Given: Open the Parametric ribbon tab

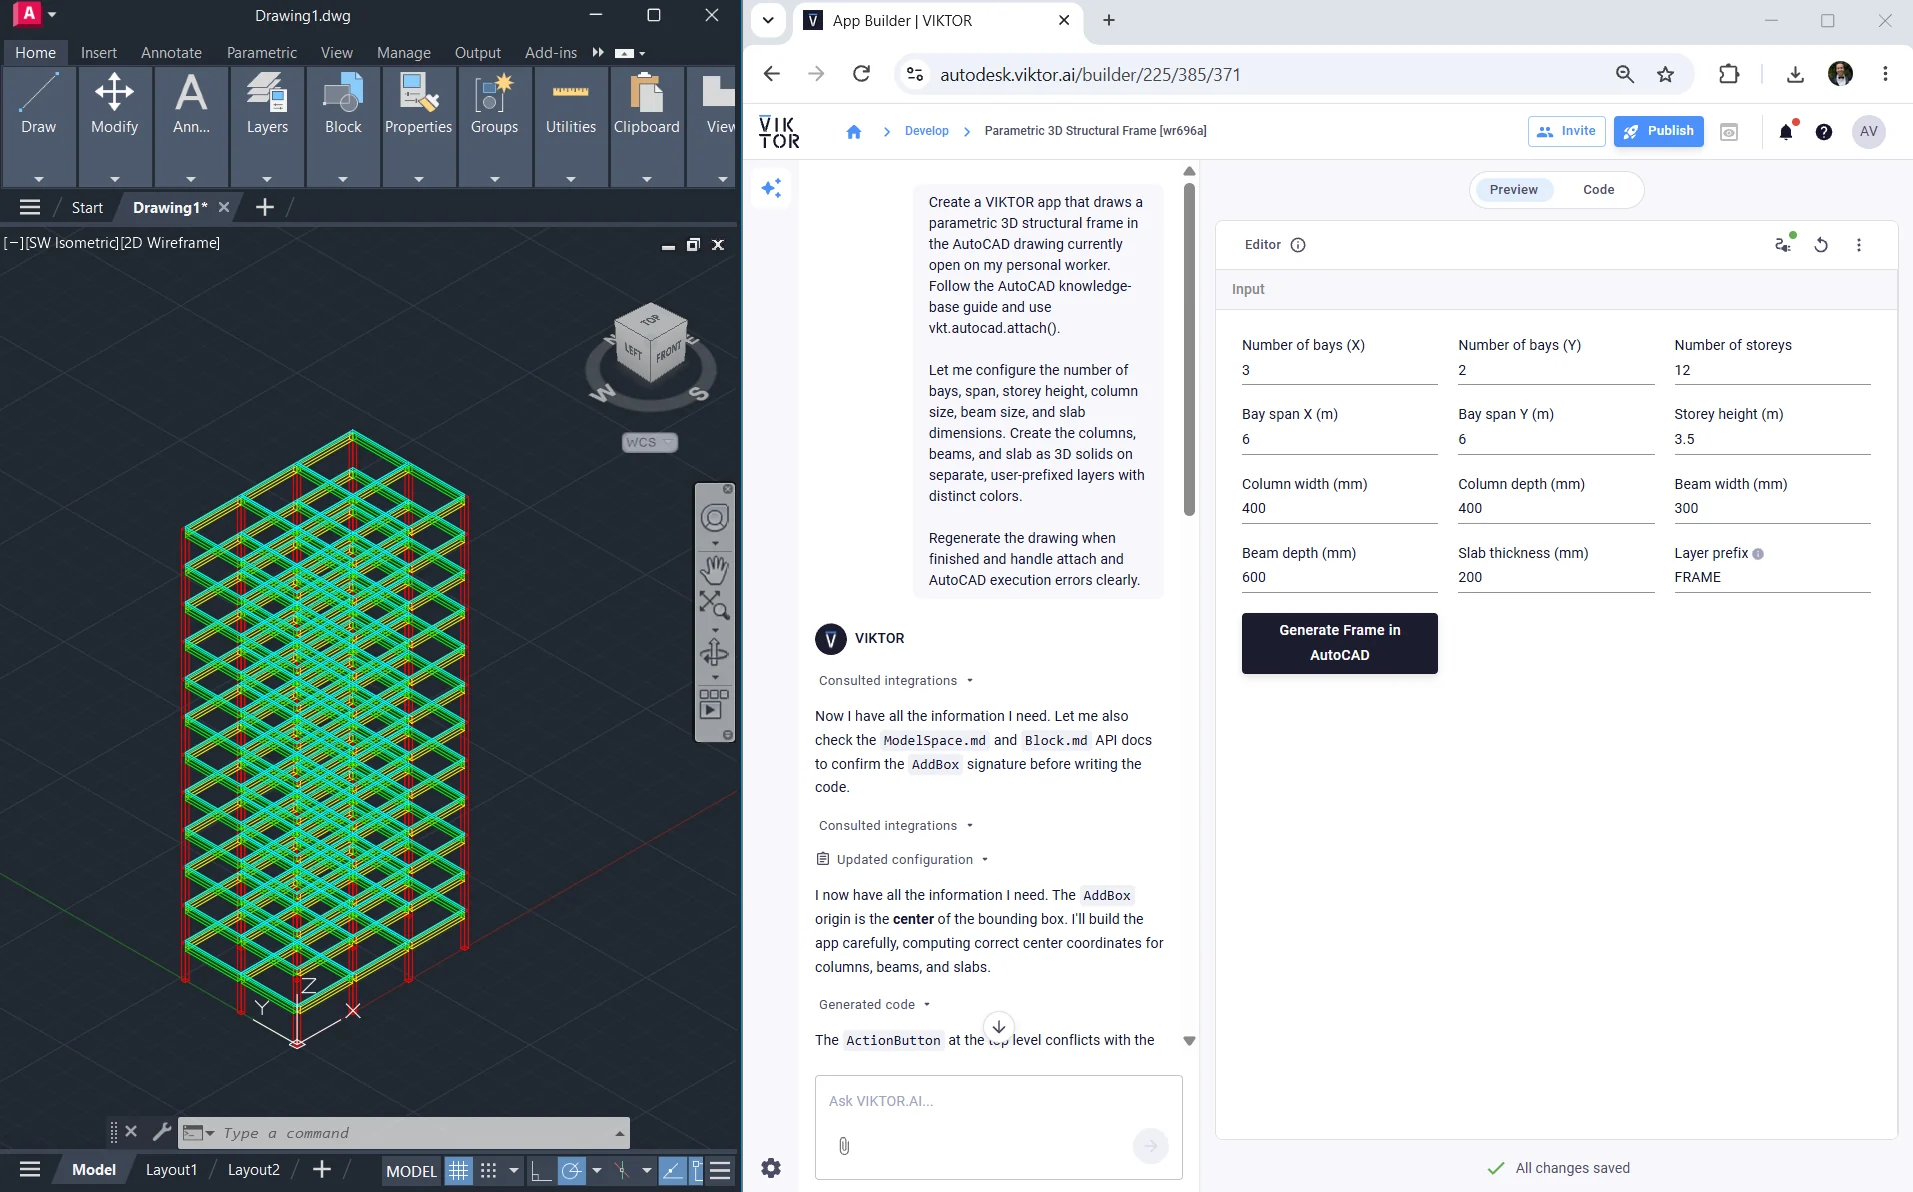Looking at the screenshot, I should click(x=261, y=52).
